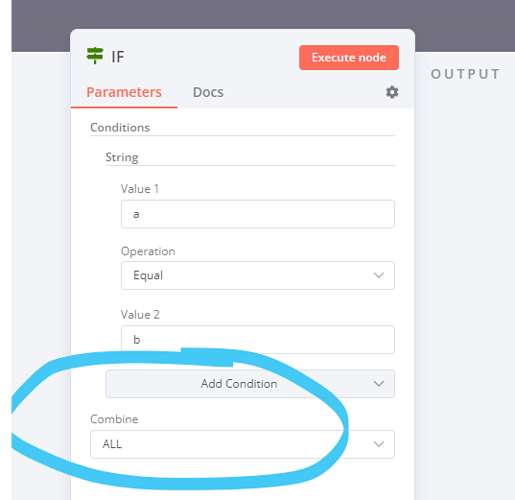Click the chevron on Add Condition

point(379,384)
